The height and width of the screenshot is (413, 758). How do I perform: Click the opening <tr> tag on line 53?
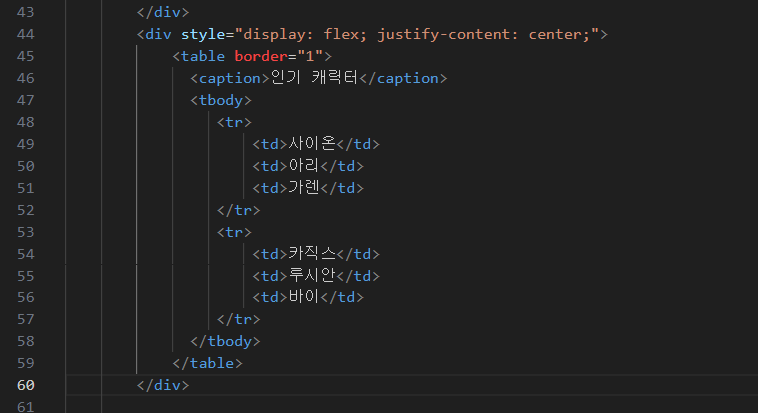click(234, 232)
